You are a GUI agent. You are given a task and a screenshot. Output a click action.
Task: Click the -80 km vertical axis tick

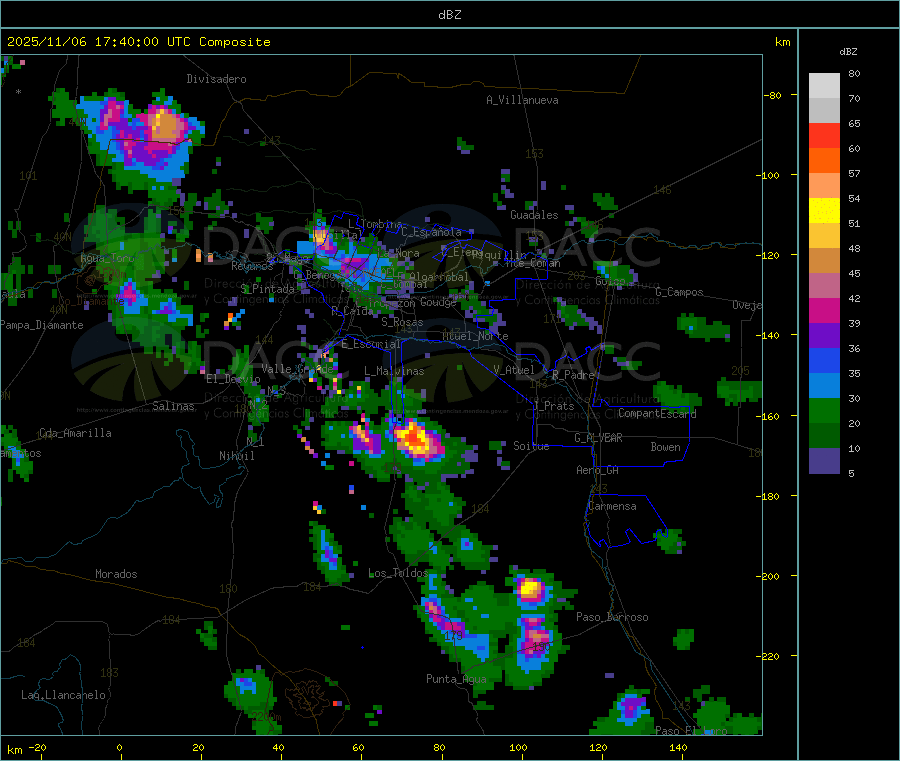point(773,95)
